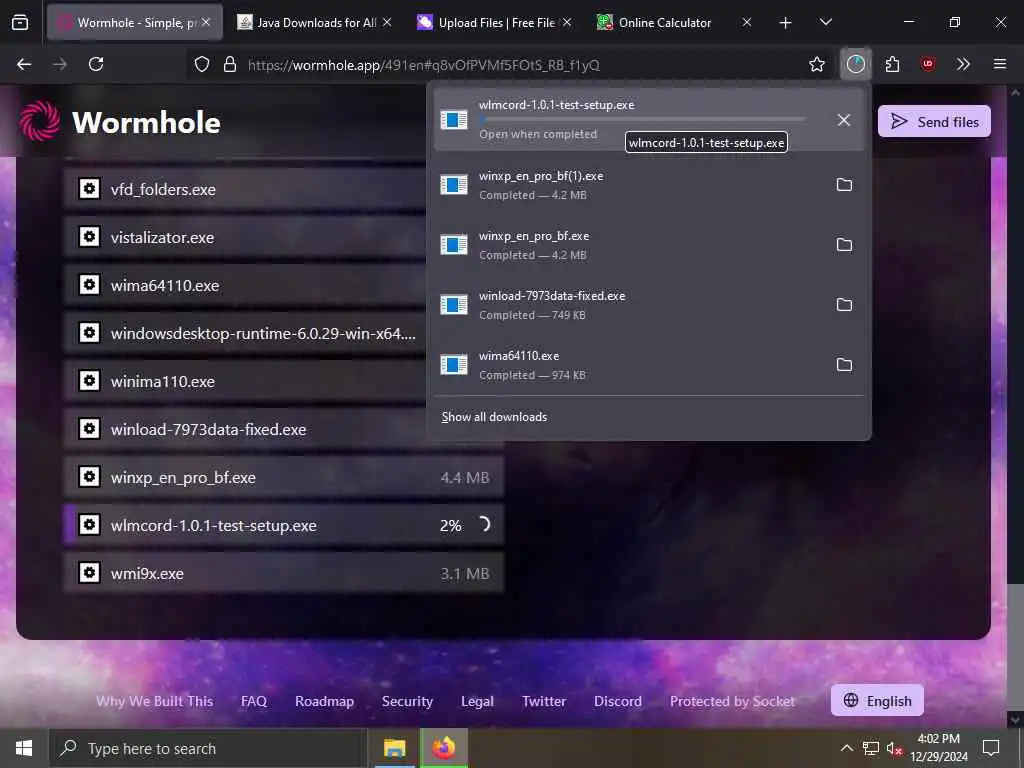Click the Send files button
Viewport: 1024px width, 768px height.
click(x=934, y=121)
